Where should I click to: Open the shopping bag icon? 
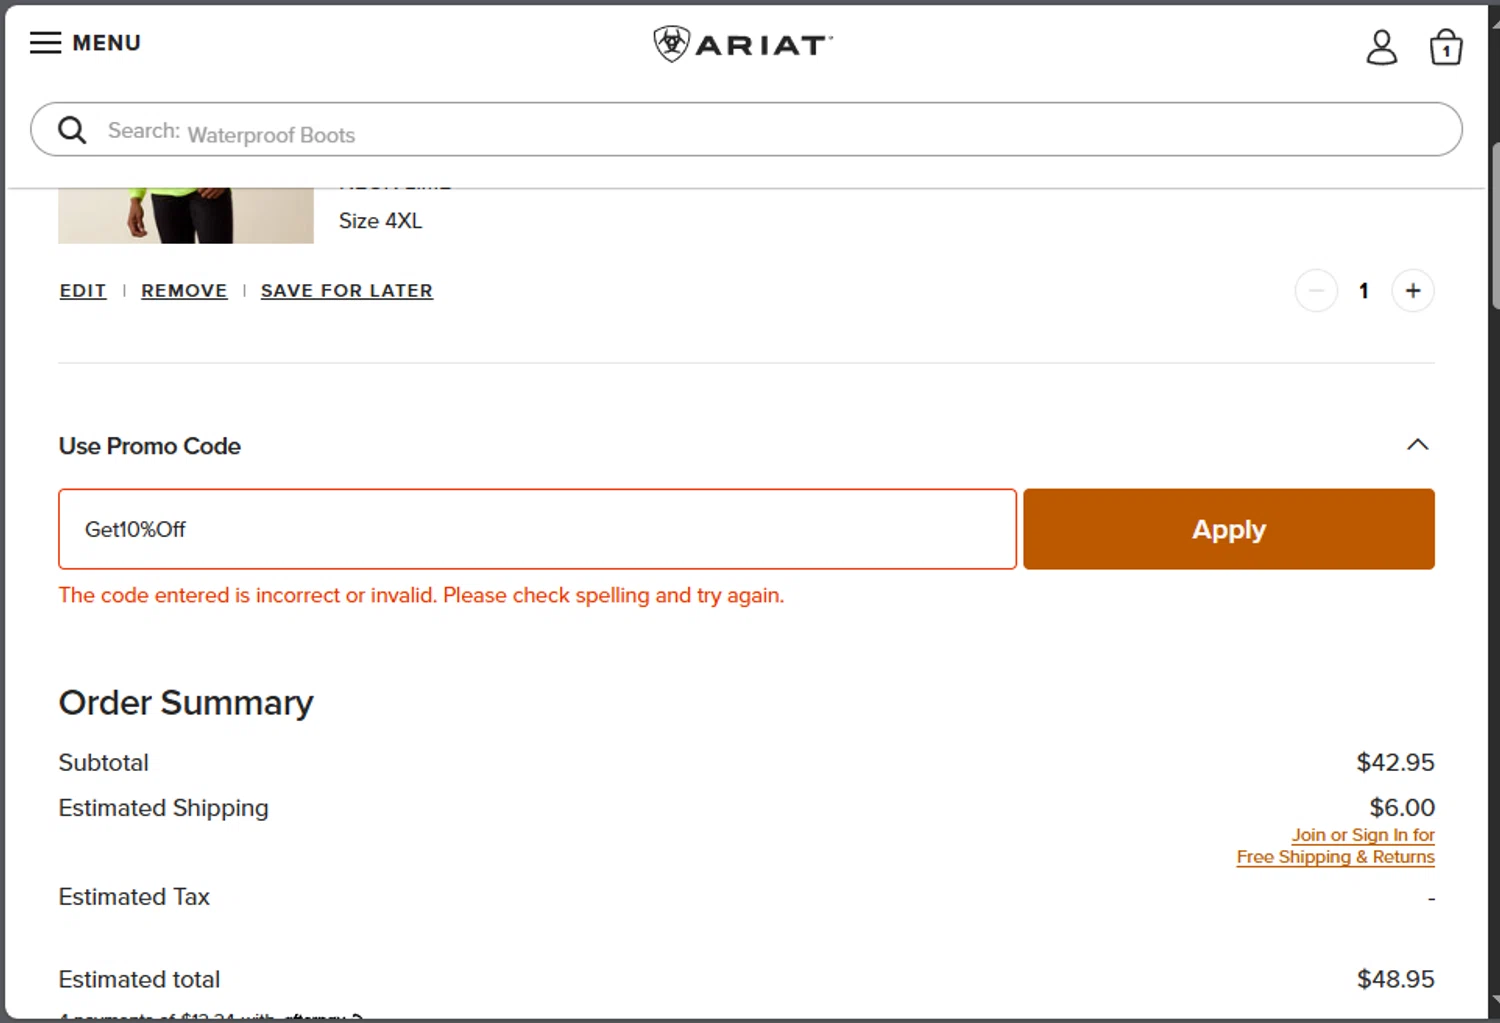[x=1445, y=47]
